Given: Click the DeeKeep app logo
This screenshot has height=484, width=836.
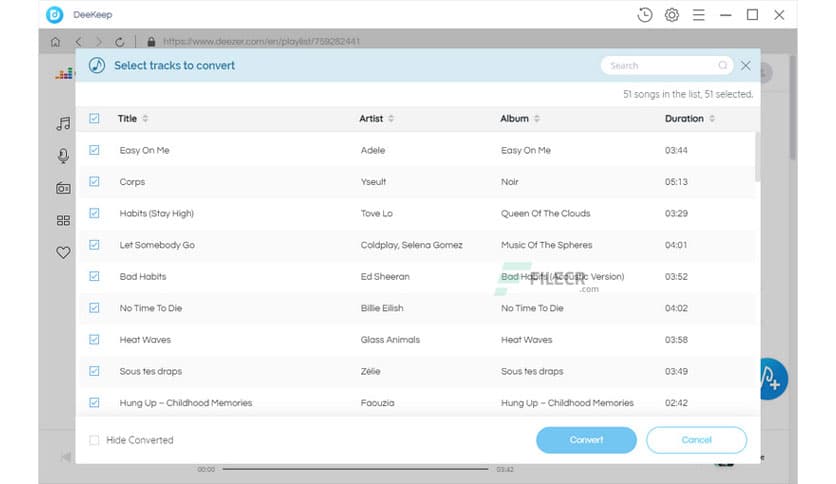Looking at the screenshot, I should 54,15.
